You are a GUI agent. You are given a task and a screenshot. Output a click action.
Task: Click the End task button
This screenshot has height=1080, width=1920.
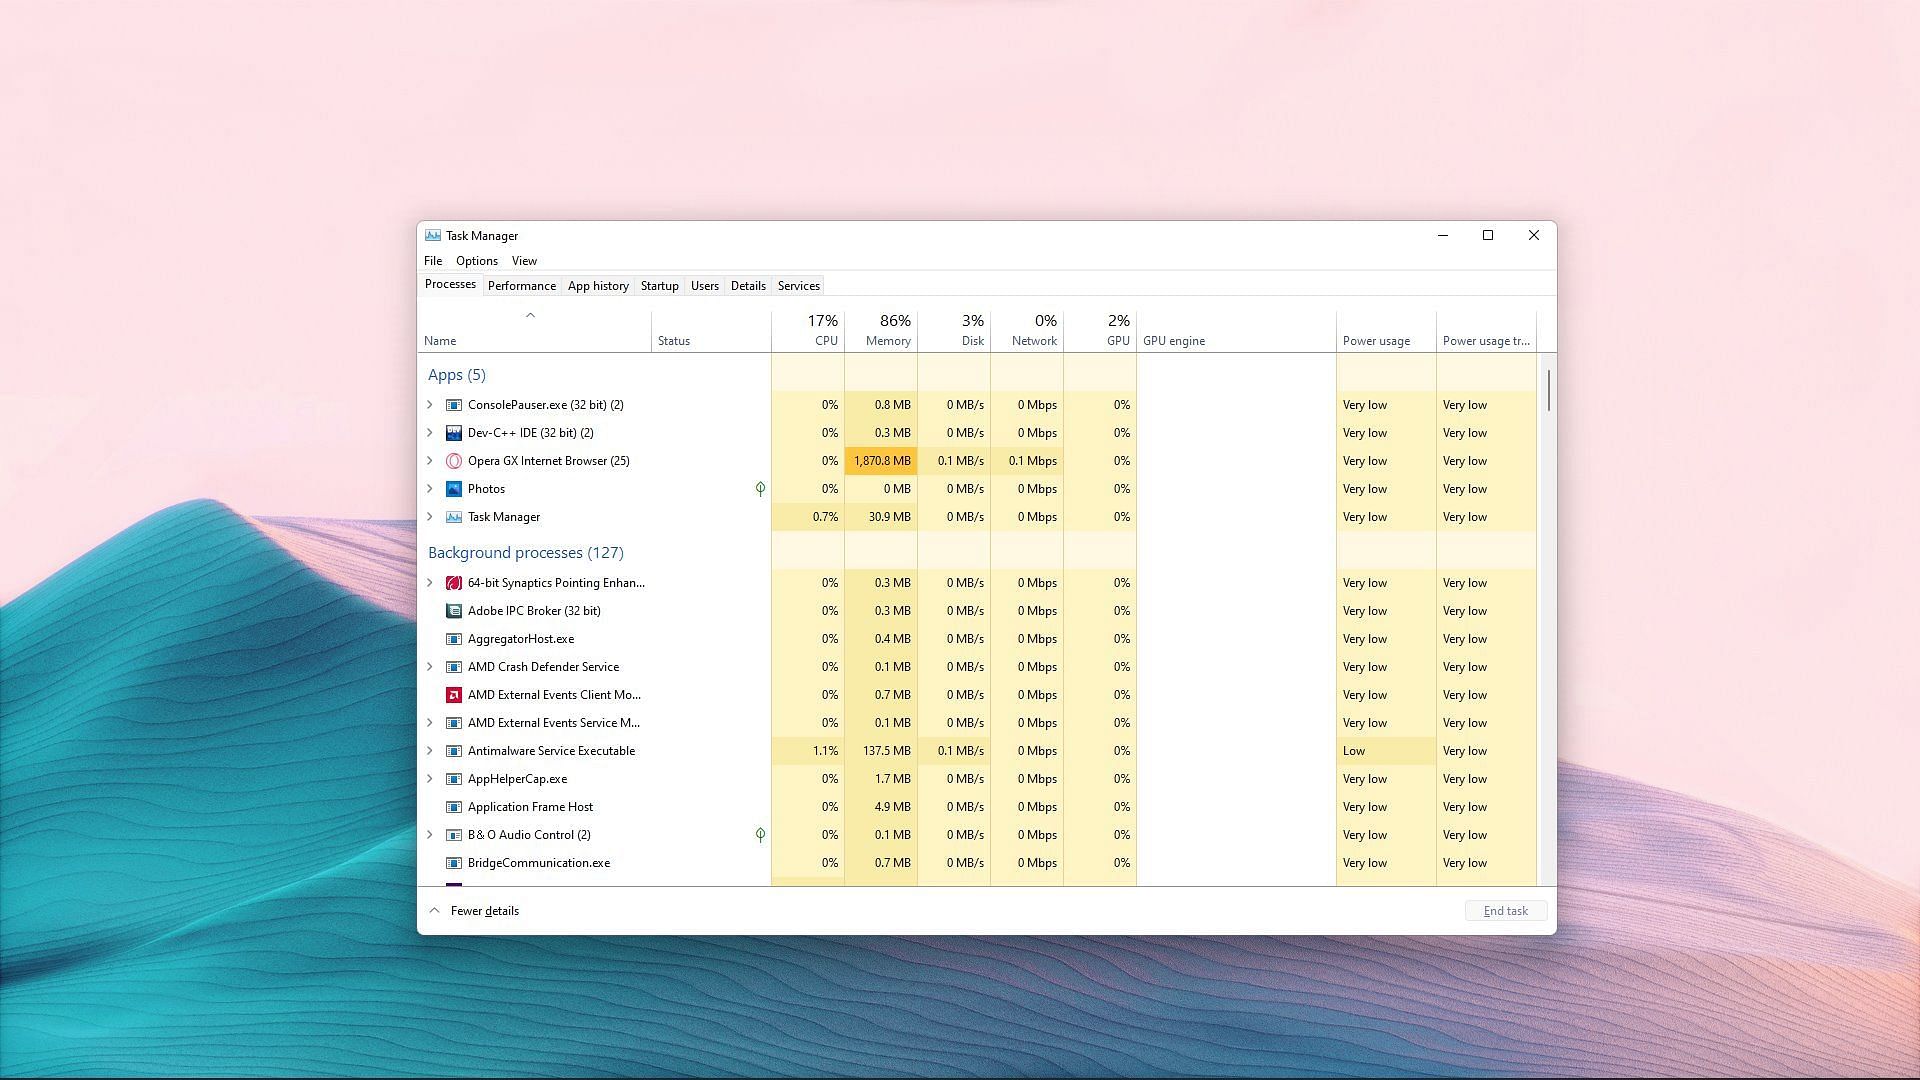pyautogui.click(x=1505, y=910)
